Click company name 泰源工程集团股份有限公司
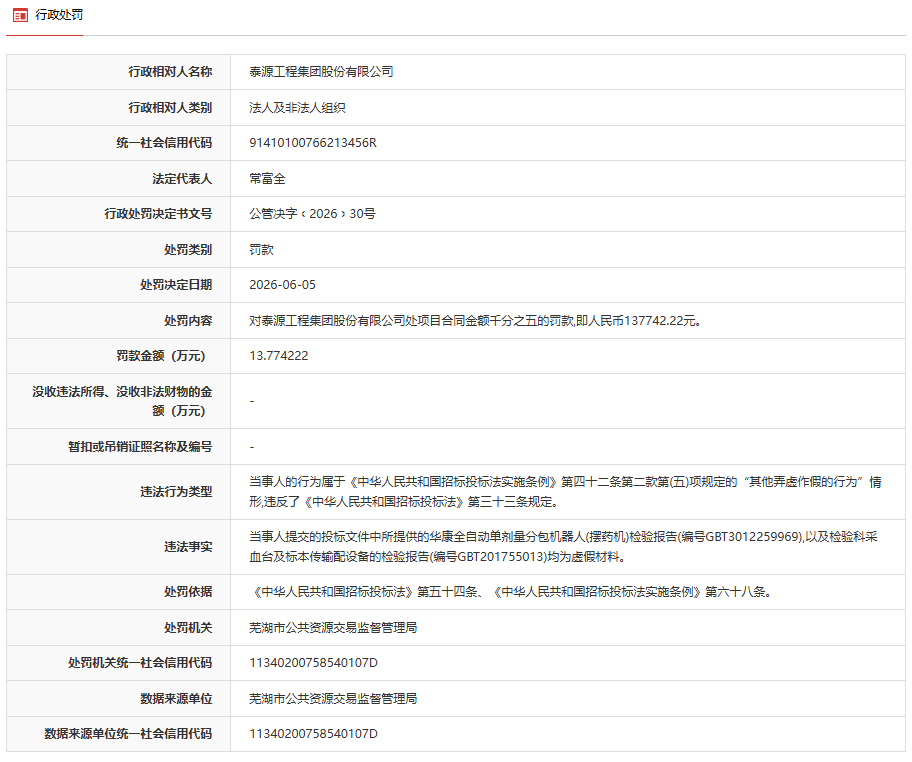912x762 pixels. [321, 72]
